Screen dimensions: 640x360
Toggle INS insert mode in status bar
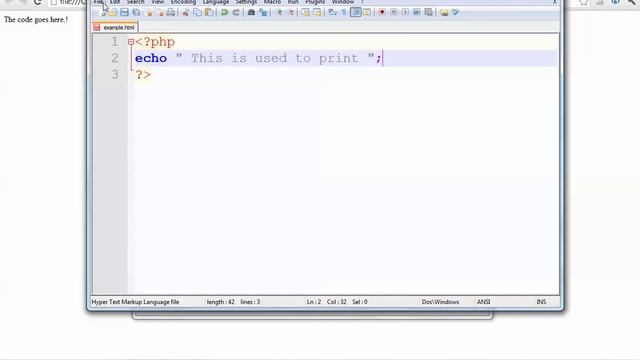pos(541,302)
